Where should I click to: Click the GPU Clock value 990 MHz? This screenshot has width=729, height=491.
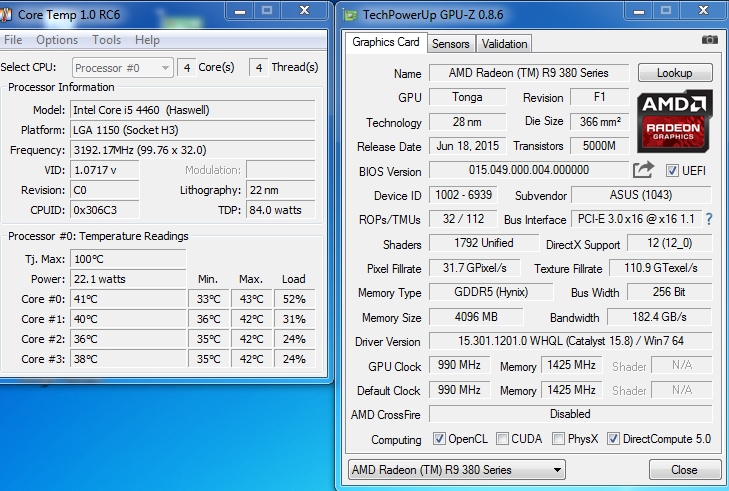[x=459, y=365]
